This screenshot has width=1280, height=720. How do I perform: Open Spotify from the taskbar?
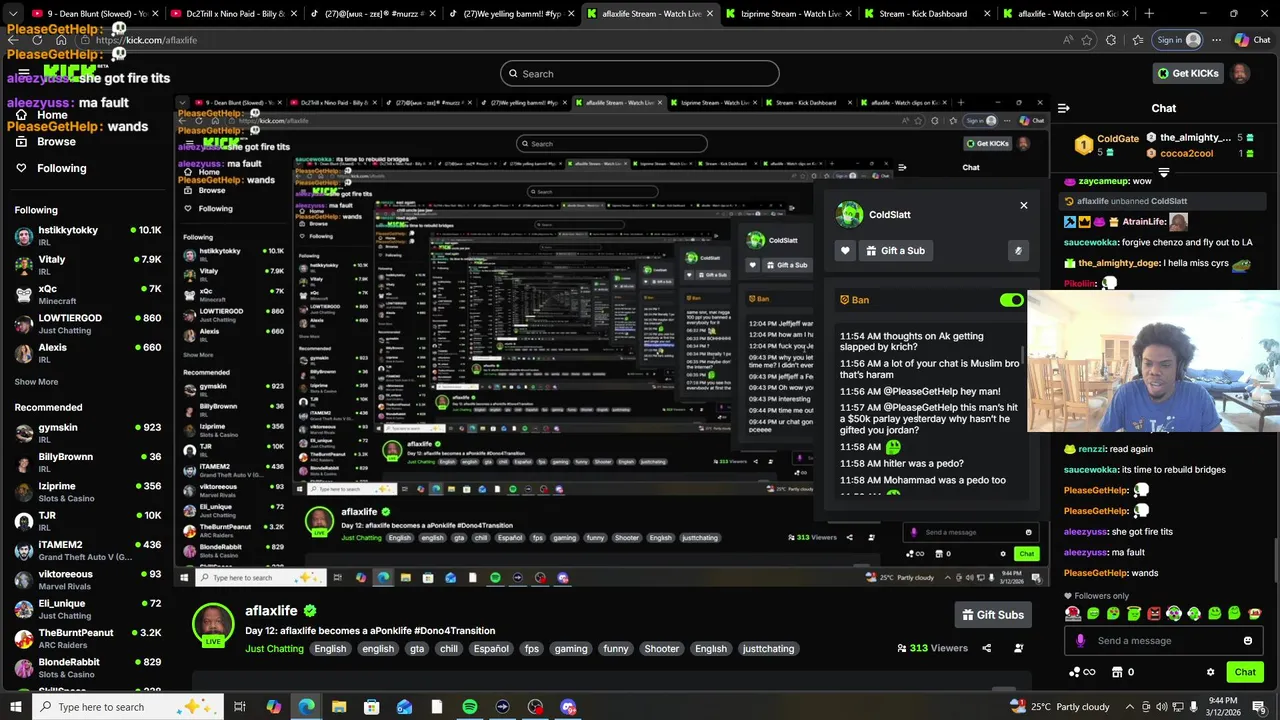point(470,707)
